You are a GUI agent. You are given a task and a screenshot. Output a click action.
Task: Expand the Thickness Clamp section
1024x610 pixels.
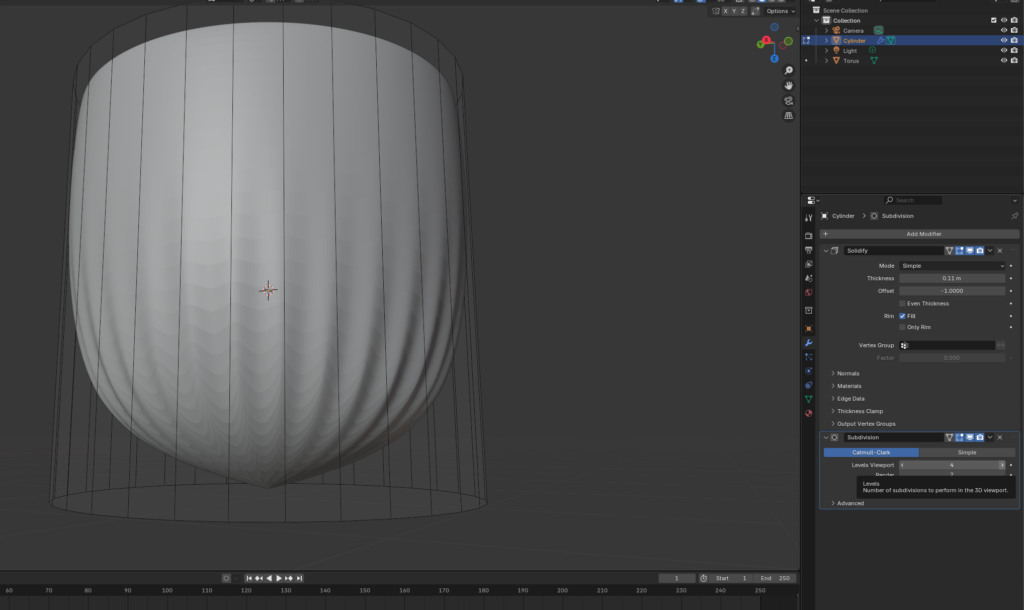point(859,411)
